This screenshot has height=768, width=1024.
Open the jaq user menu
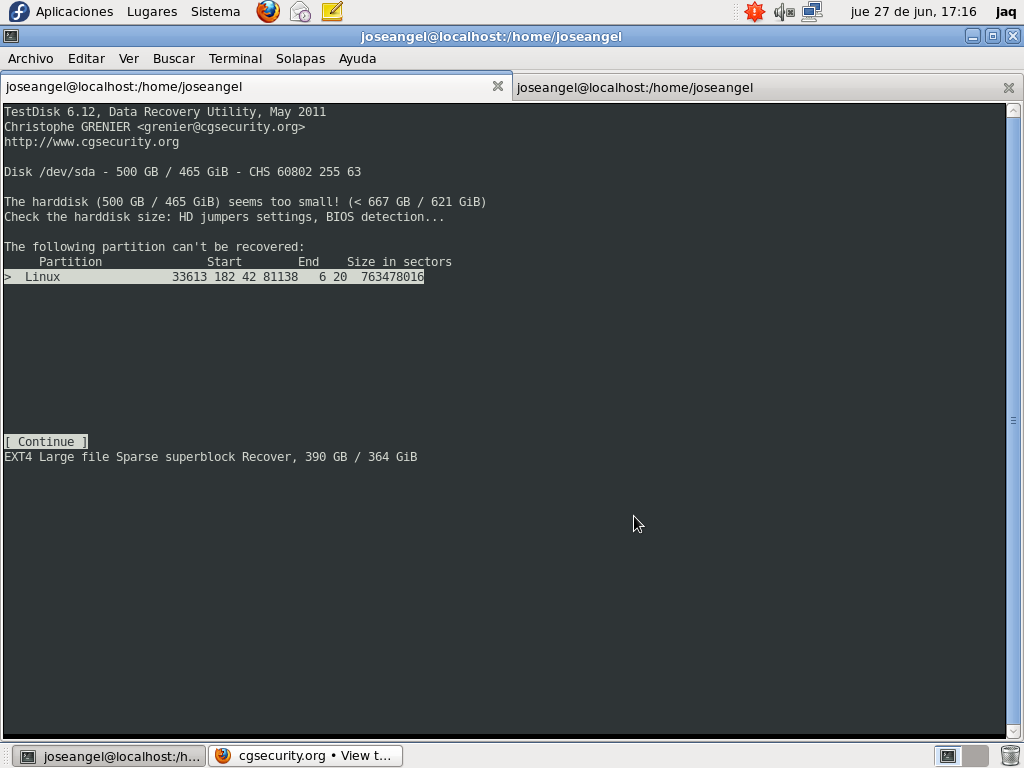(1006, 12)
